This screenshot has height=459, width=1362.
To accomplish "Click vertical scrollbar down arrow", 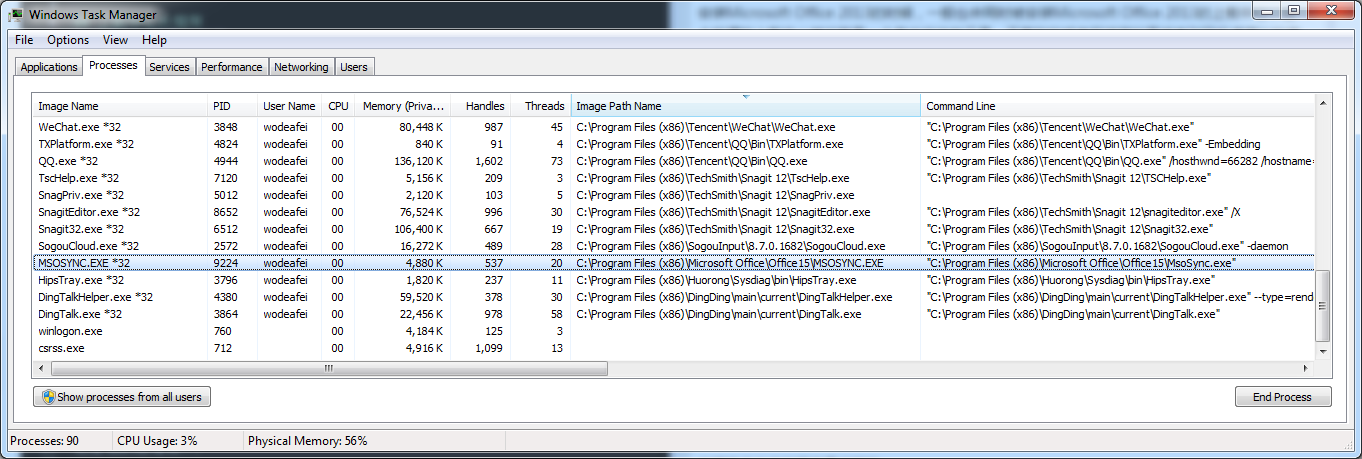I will pos(1322,351).
